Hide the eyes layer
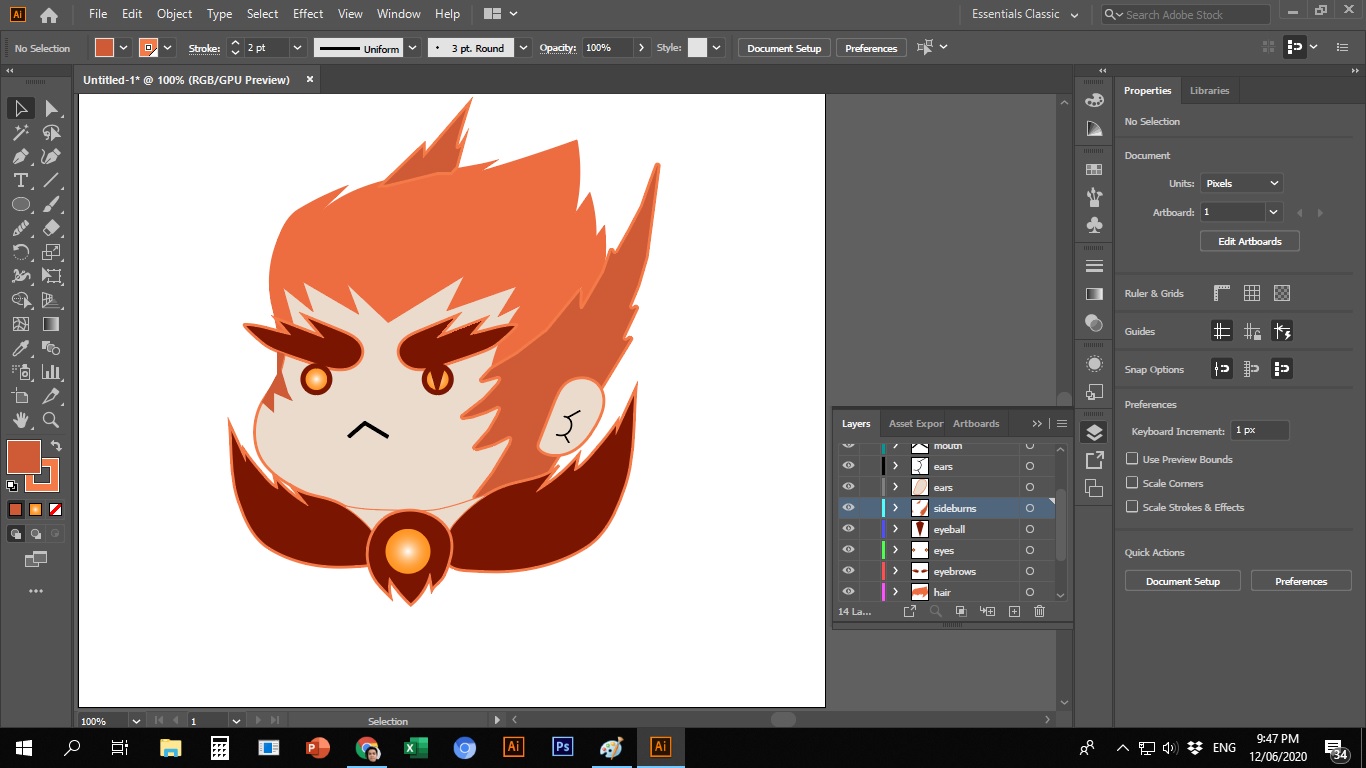The width and height of the screenshot is (1366, 768). (x=848, y=550)
